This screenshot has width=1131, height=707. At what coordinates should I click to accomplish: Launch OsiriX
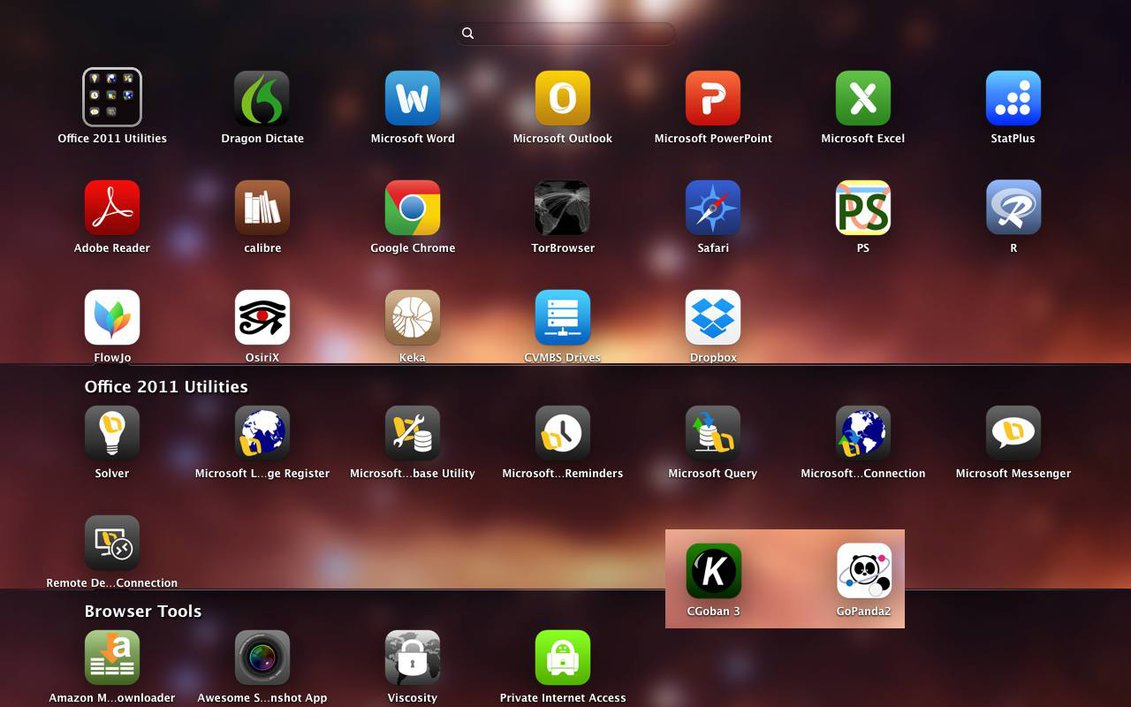(262, 317)
